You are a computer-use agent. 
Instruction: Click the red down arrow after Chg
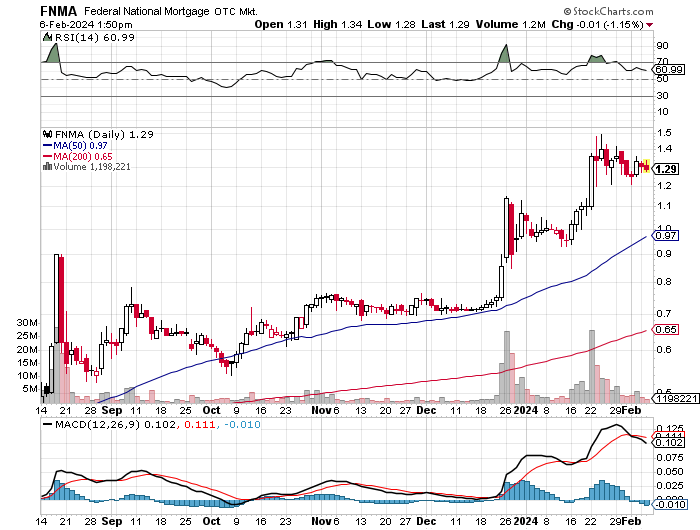650,25
